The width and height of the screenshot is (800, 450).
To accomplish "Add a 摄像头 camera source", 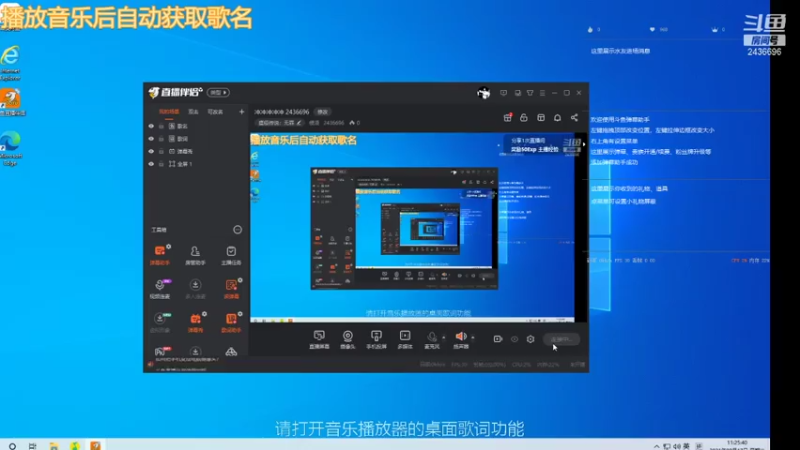I will pyautogui.click(x=347, y=339).
